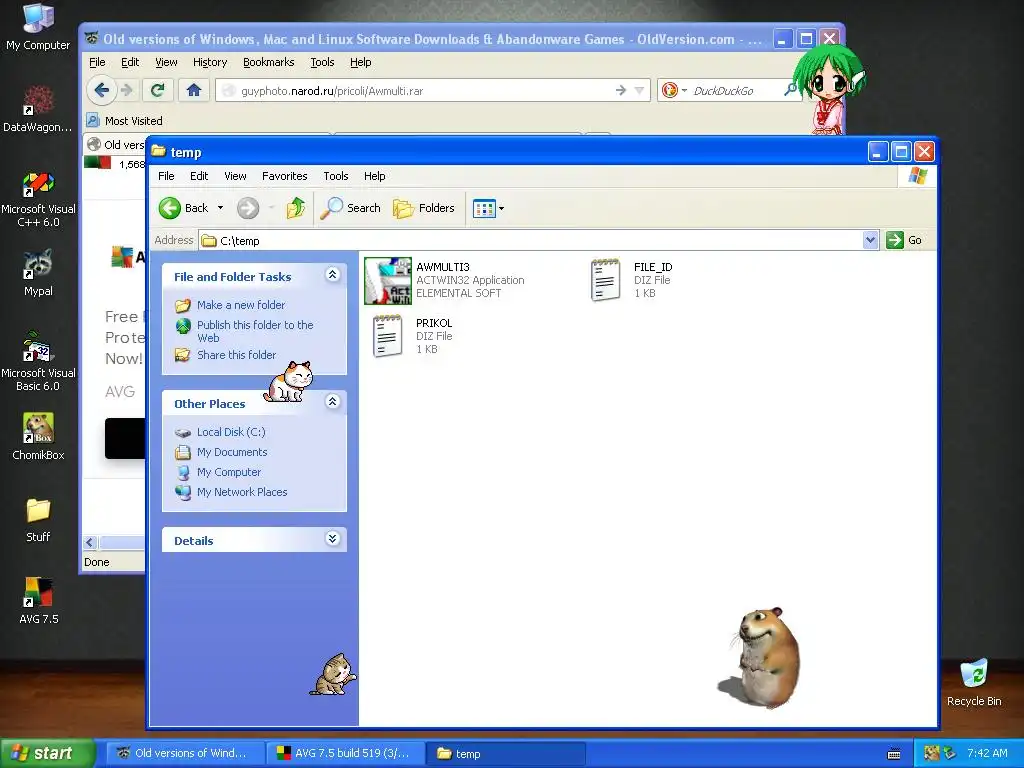Open Explorer File menu
Image resolution: width=1024 pixels, height=768 pixels.
[167, 176]
